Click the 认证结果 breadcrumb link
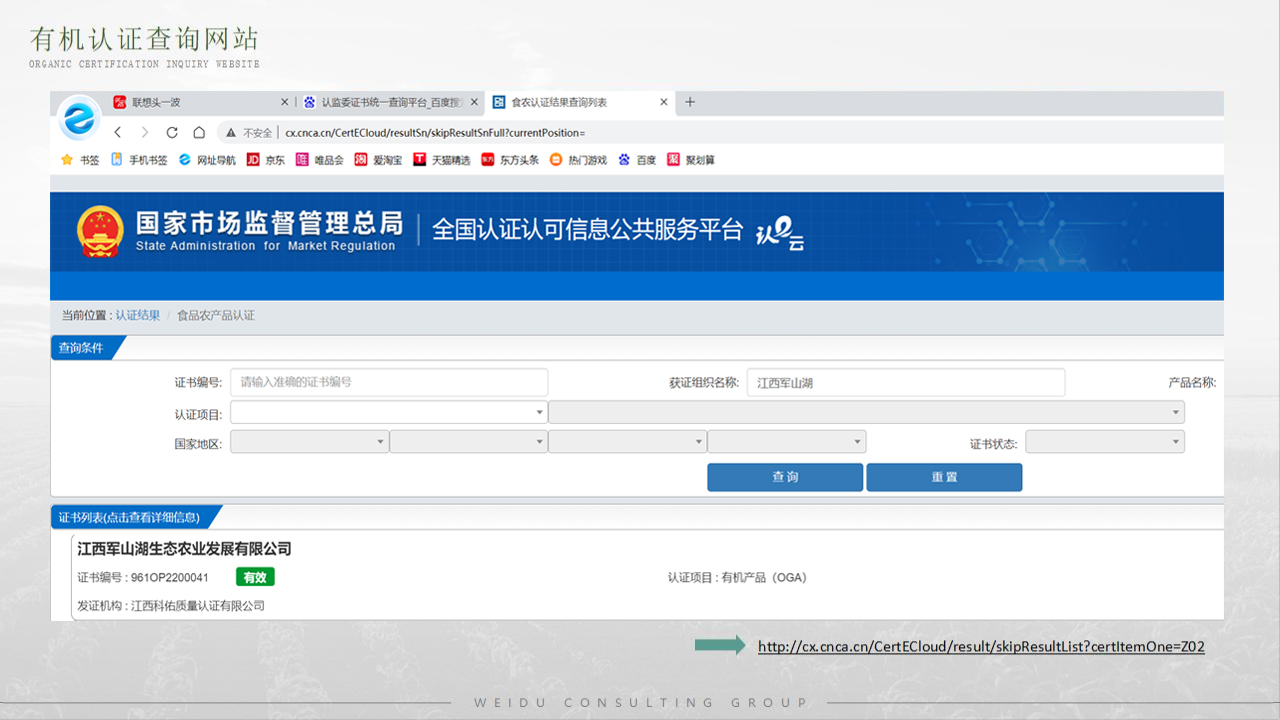 tap(137, 315)
